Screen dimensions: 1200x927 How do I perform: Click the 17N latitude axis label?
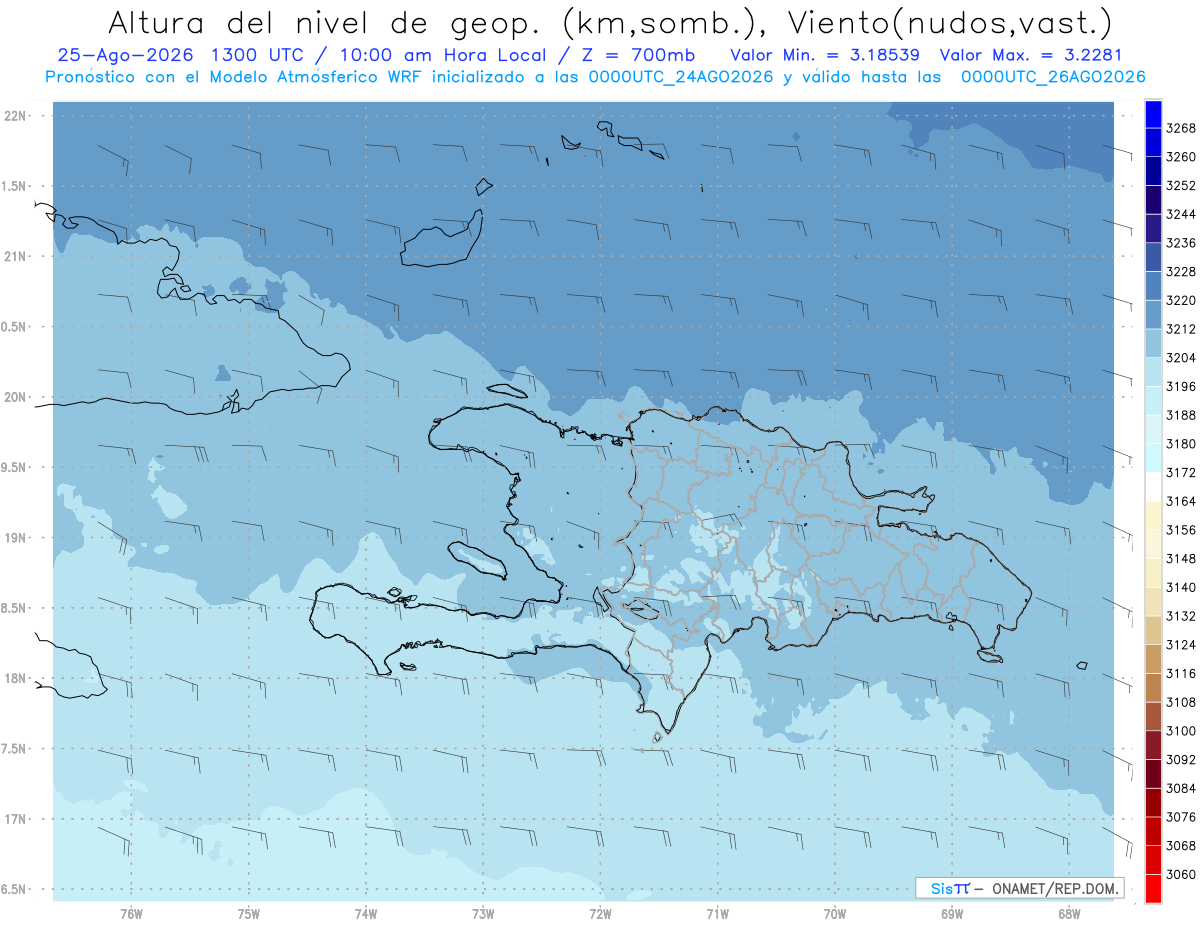tap(16, 819)
